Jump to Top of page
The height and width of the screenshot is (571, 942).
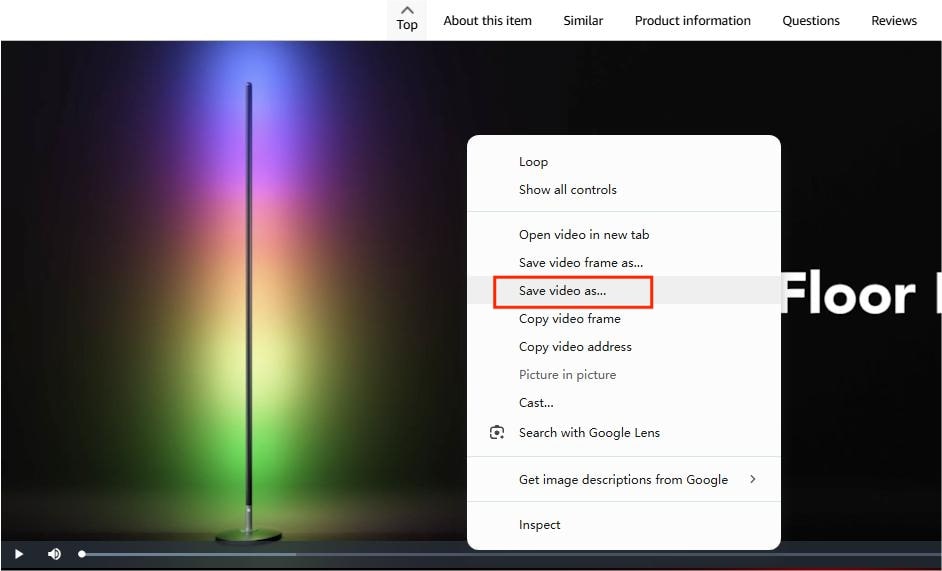pos(407,19)
